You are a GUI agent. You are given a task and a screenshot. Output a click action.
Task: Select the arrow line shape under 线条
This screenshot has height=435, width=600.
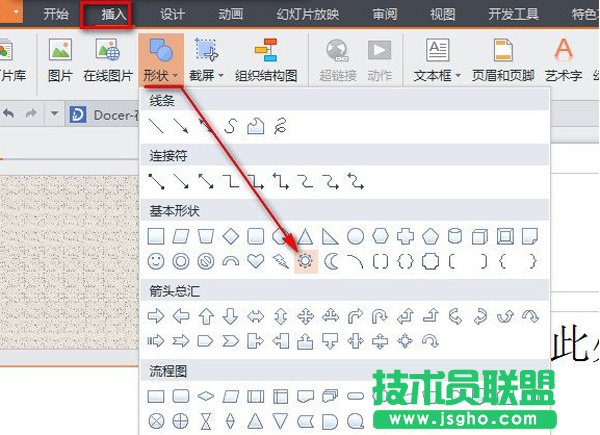181,126
